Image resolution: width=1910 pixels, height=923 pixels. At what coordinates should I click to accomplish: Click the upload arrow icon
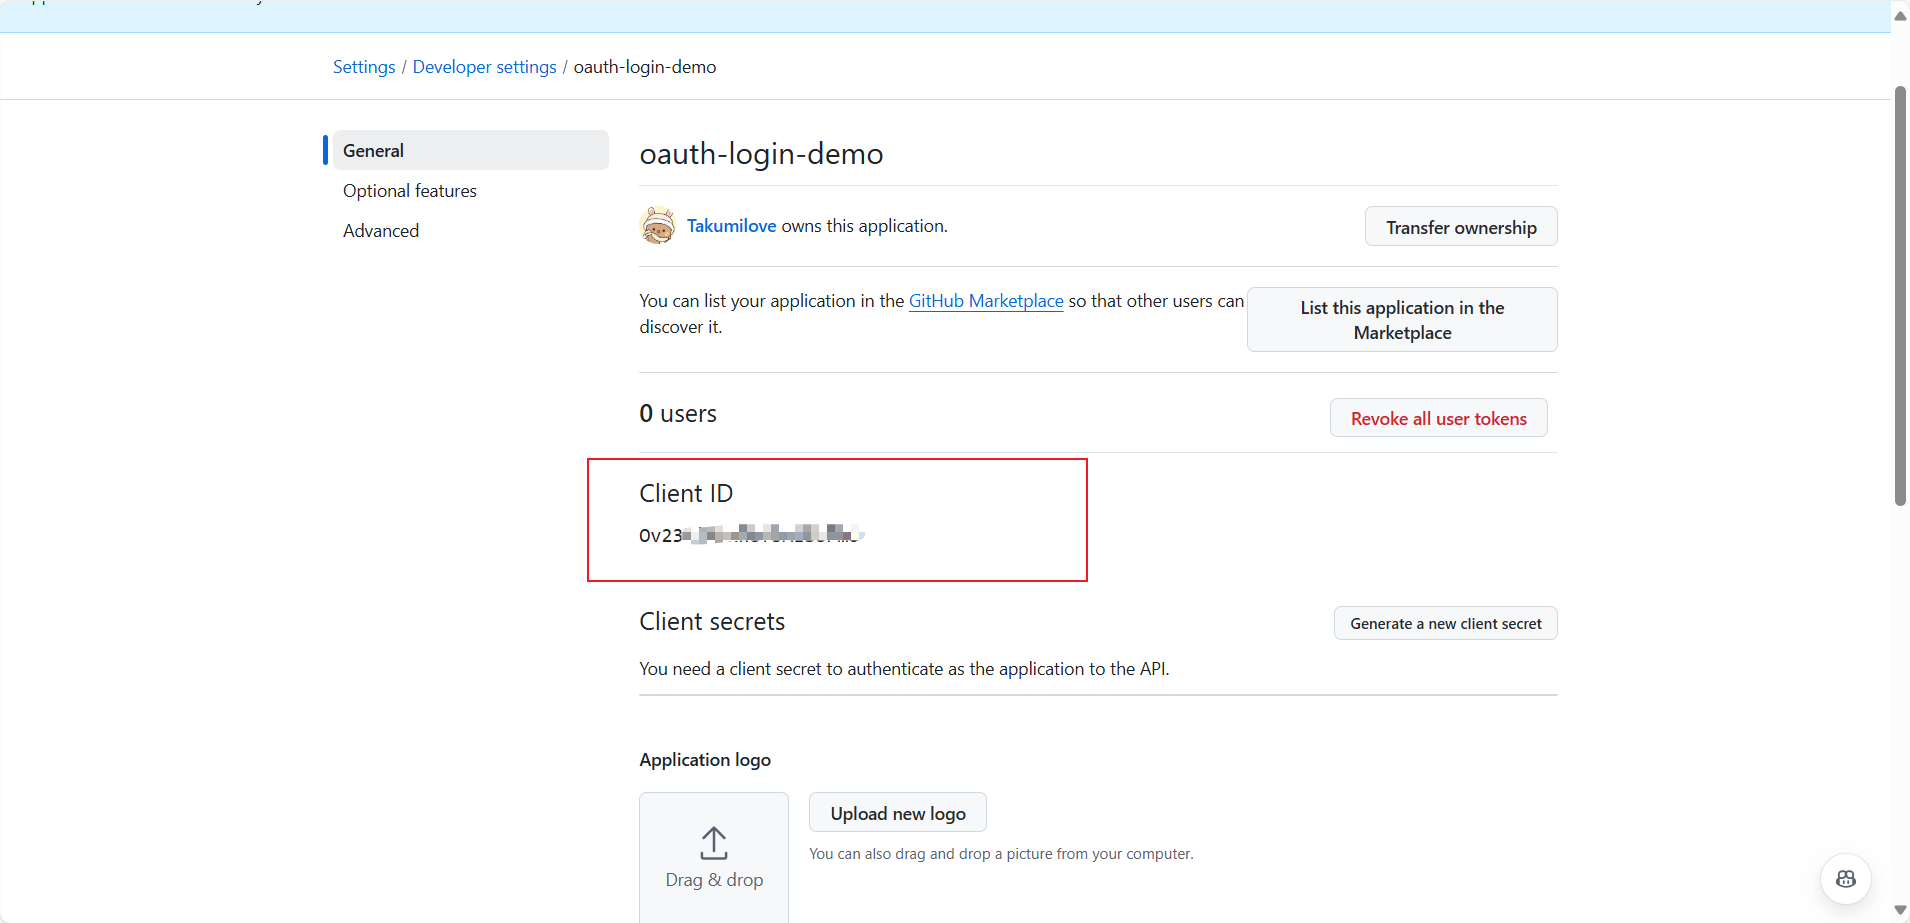point(714,843)
